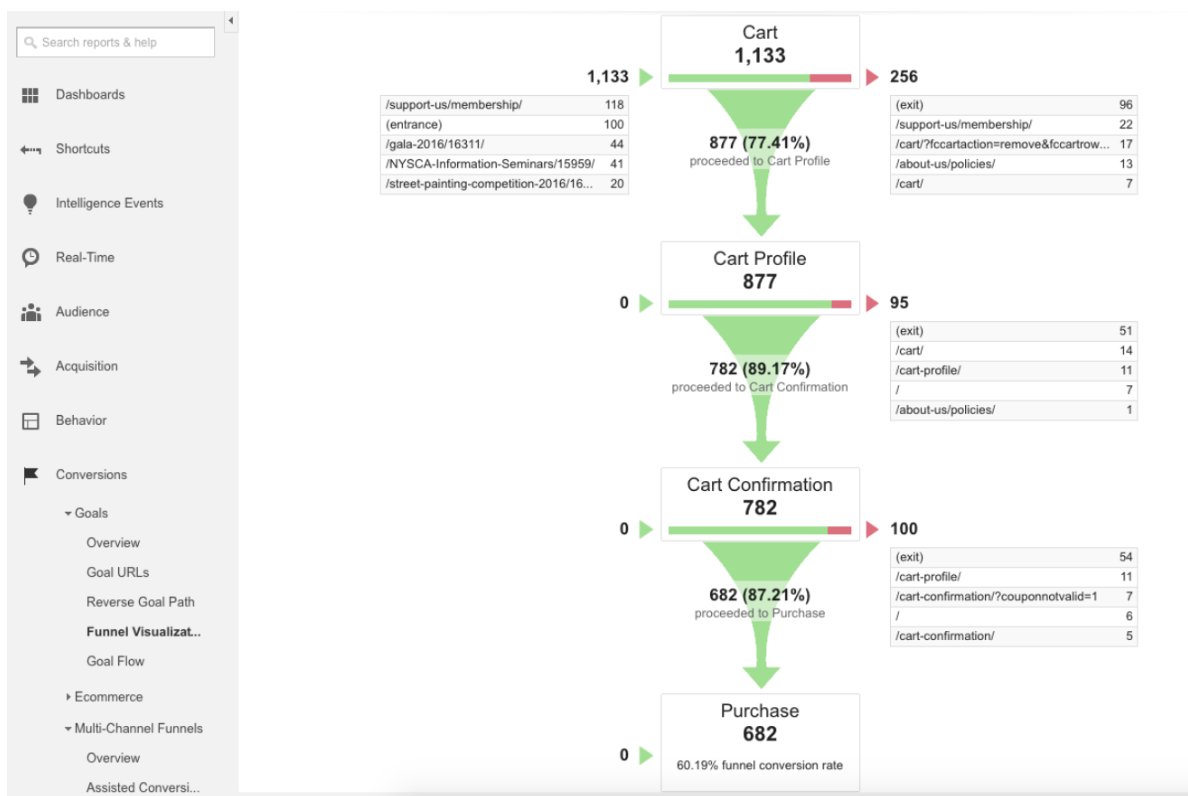Click the Audience people icon
Screen dimensions: 1188x796
pyautogui.click(x=30, y=312)
